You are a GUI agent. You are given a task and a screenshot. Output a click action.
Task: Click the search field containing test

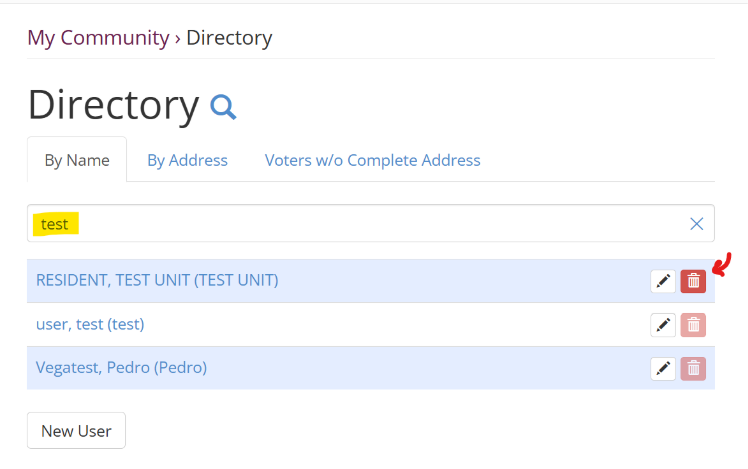click(x=360, y=224)
